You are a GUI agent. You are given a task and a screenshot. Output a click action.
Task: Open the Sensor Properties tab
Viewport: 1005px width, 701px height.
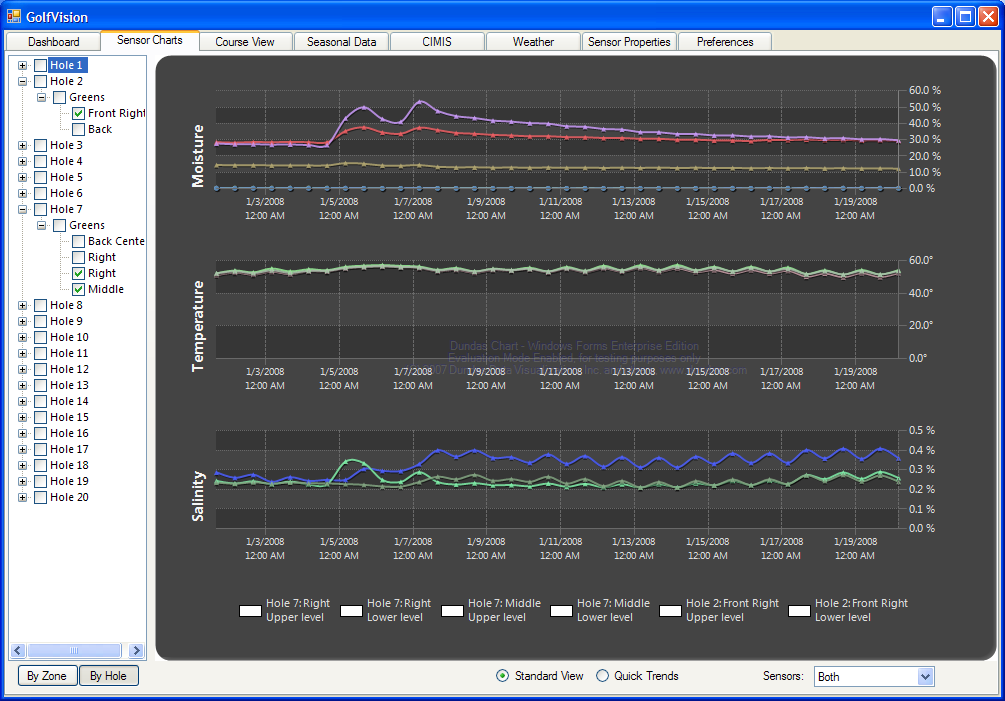[x=629, y=42]
